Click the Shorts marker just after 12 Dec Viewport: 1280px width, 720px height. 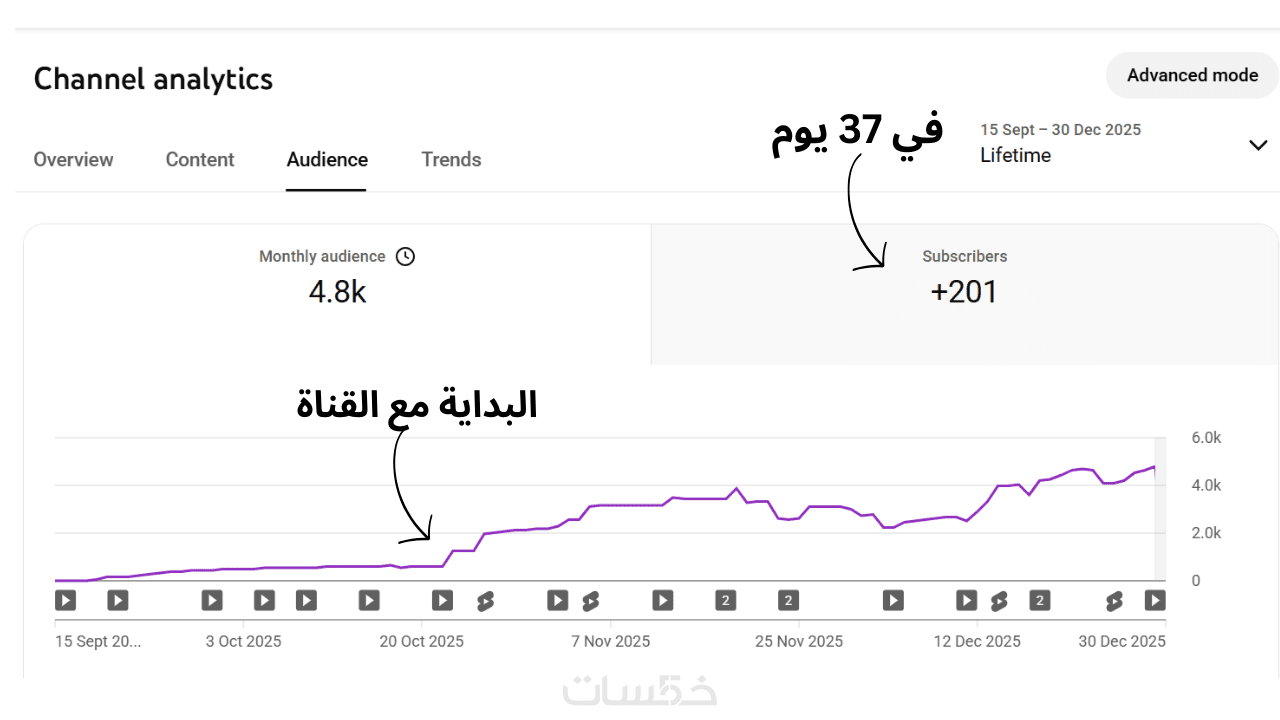click(x=998, y=600)
